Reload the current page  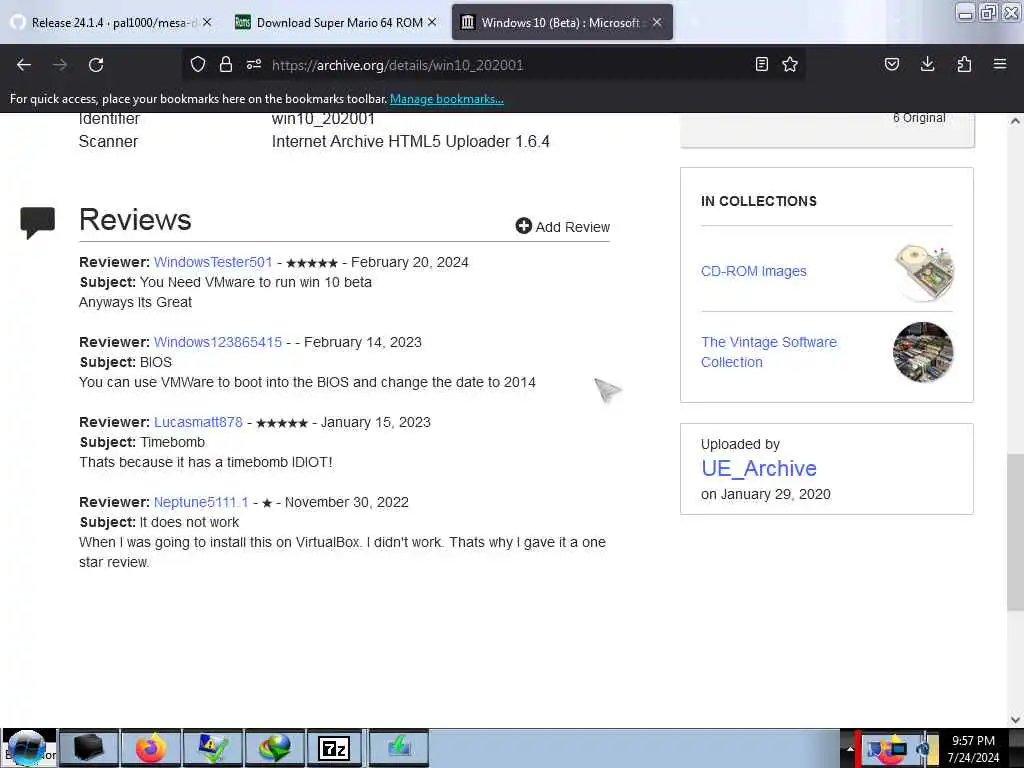[96, 65]
